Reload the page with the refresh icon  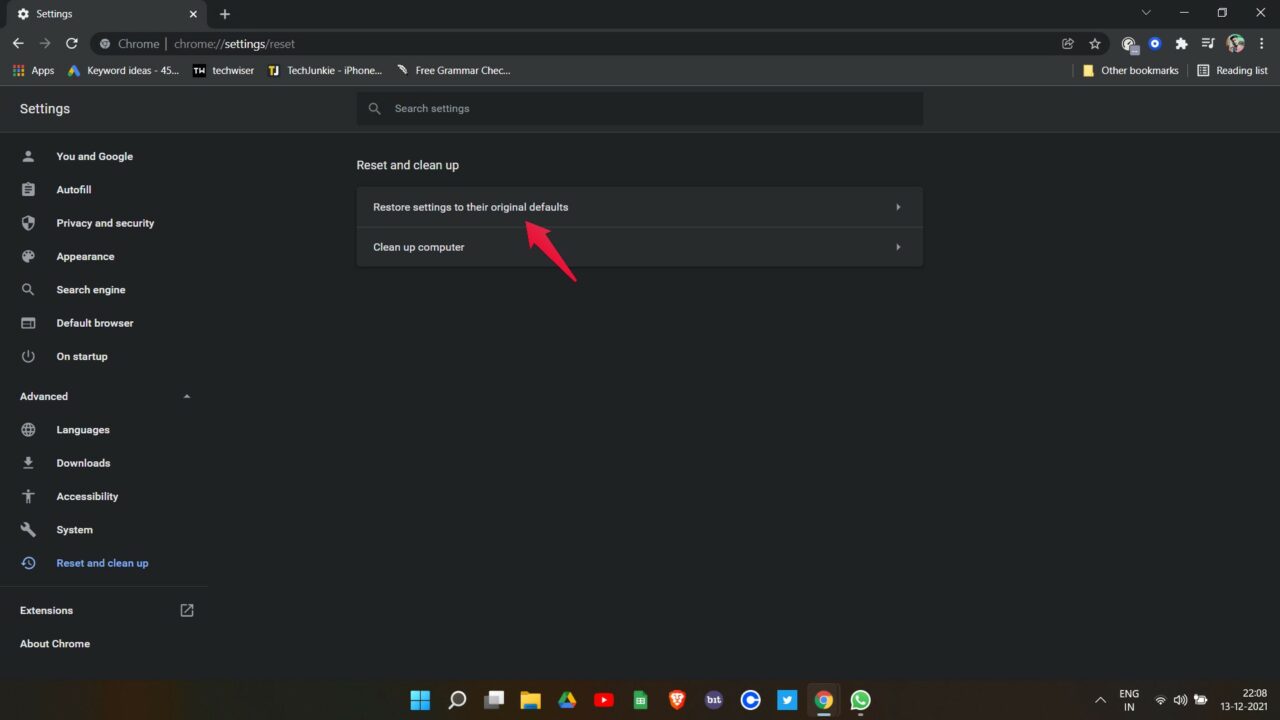click(72, 44)
